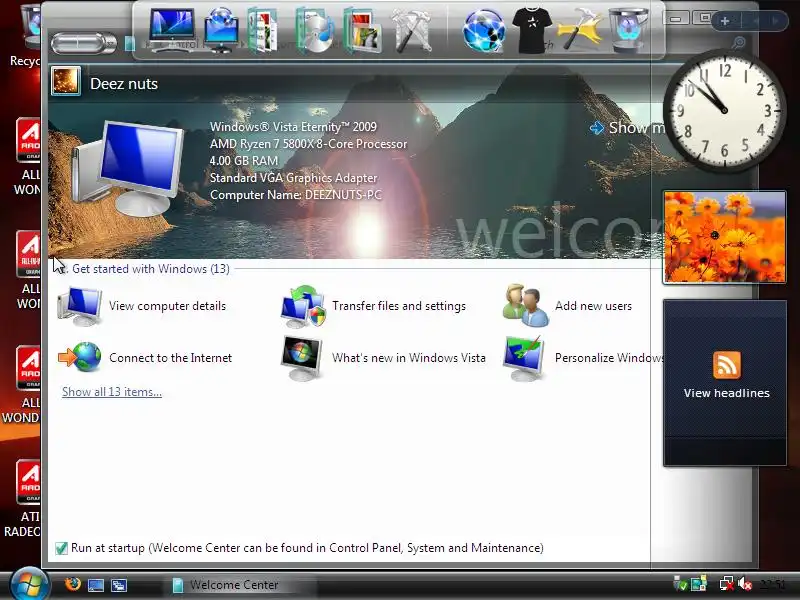Open the music CD folder dock icon
The image size is (800, 600).
(315, 30)
